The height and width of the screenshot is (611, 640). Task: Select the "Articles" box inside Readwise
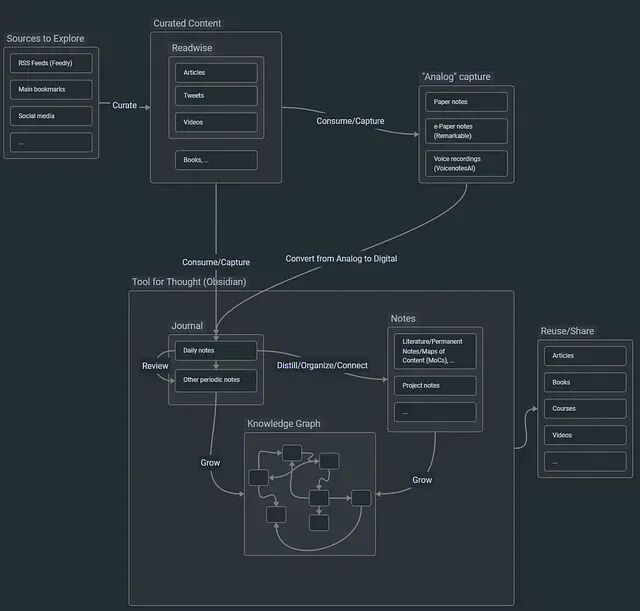[x=216, y=73]
